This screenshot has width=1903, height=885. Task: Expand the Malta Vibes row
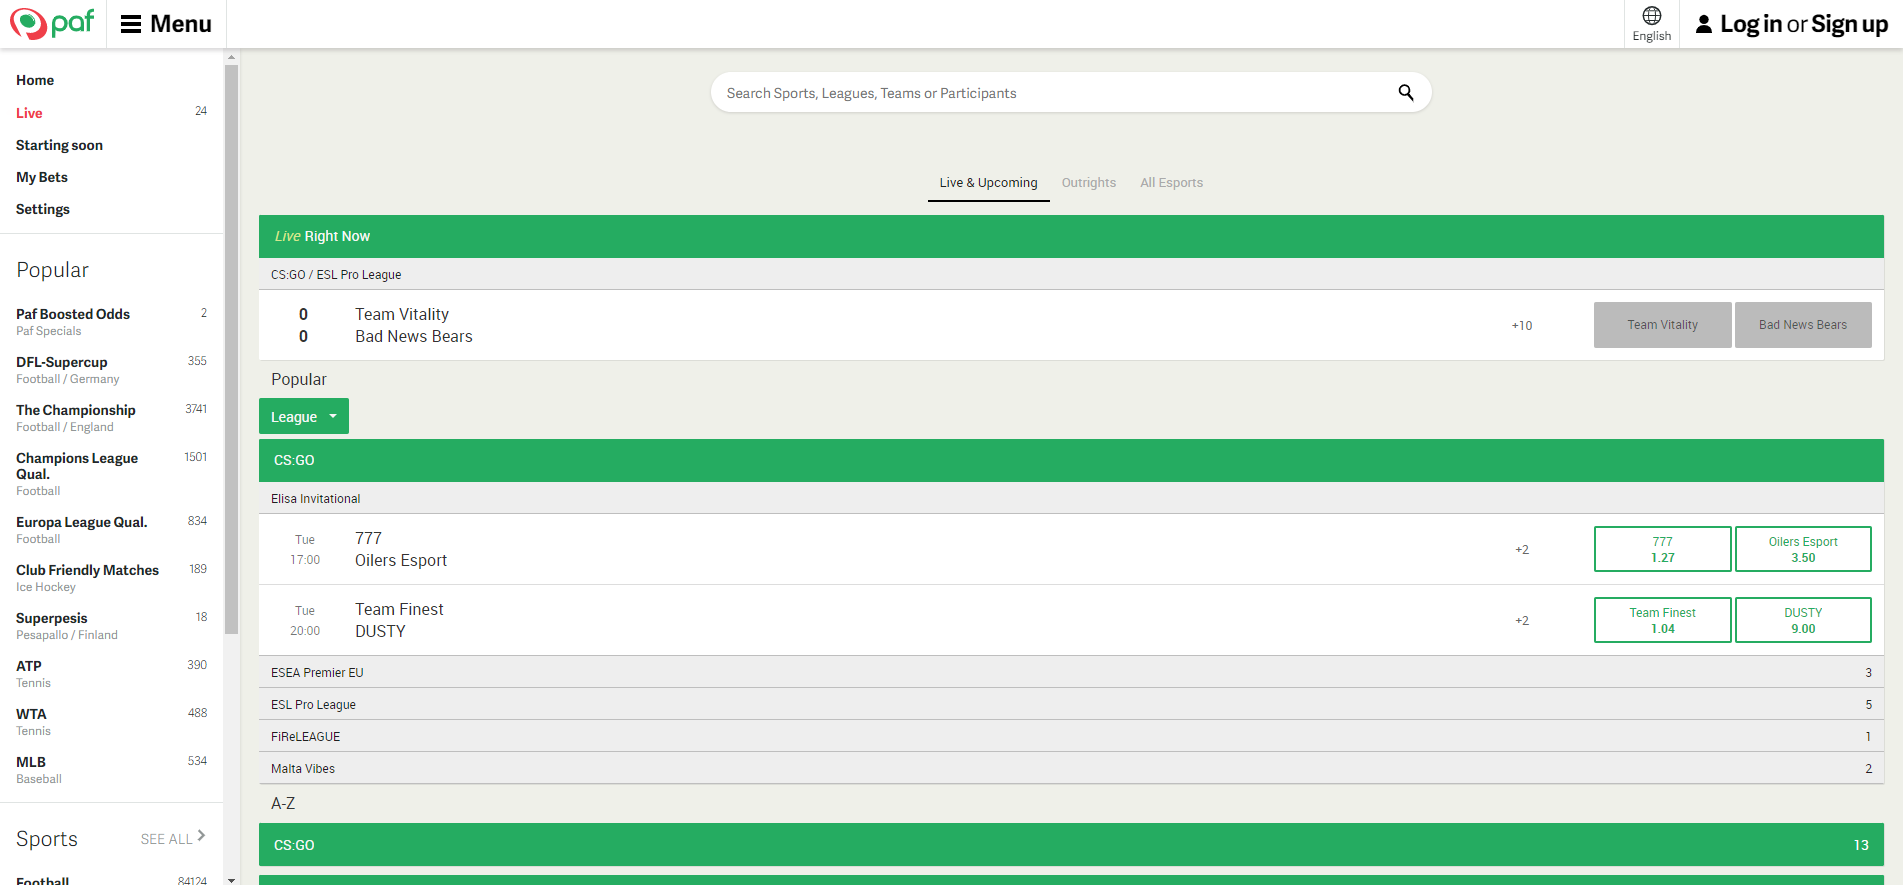(1071, 768)
